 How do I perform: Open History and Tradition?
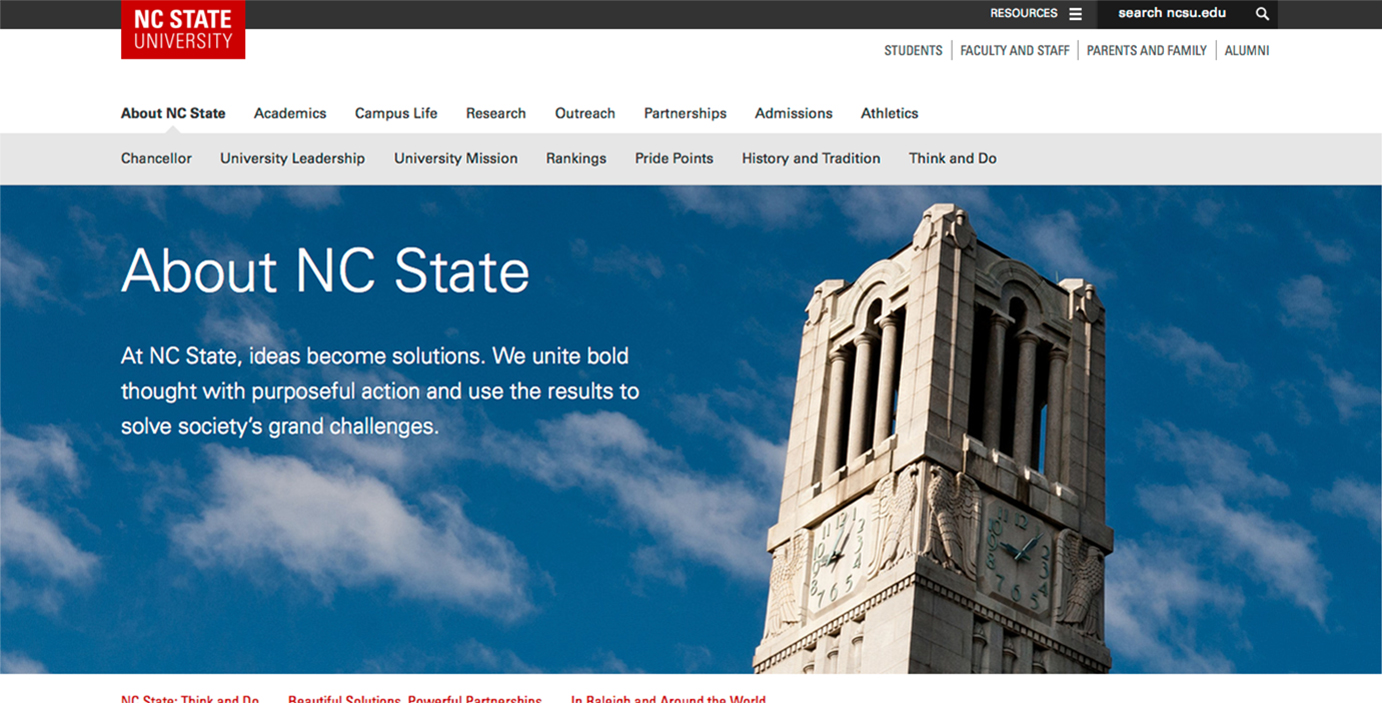pos(811,158)
